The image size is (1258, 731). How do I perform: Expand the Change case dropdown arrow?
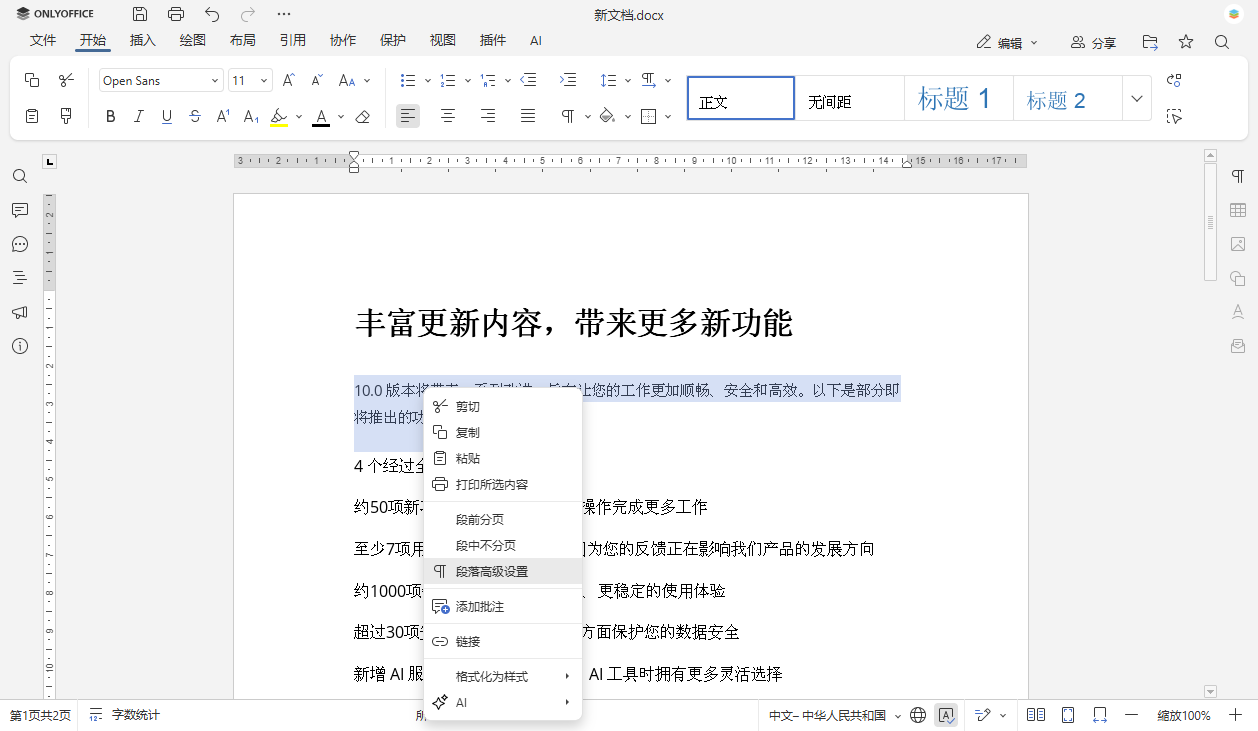pos(367,81)
